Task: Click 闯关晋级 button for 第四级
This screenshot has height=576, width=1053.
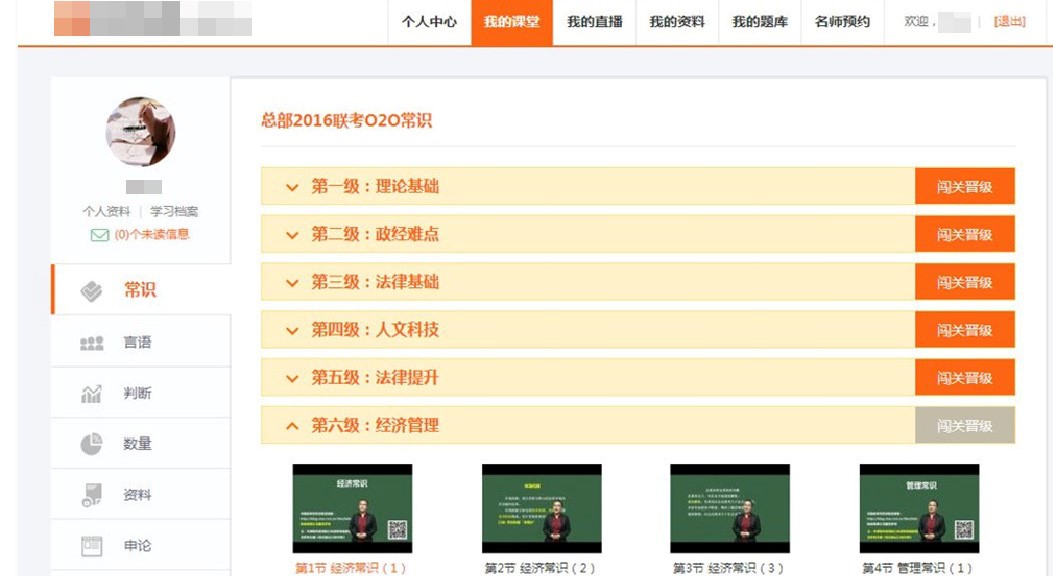Action: click(x=964, y=330)
